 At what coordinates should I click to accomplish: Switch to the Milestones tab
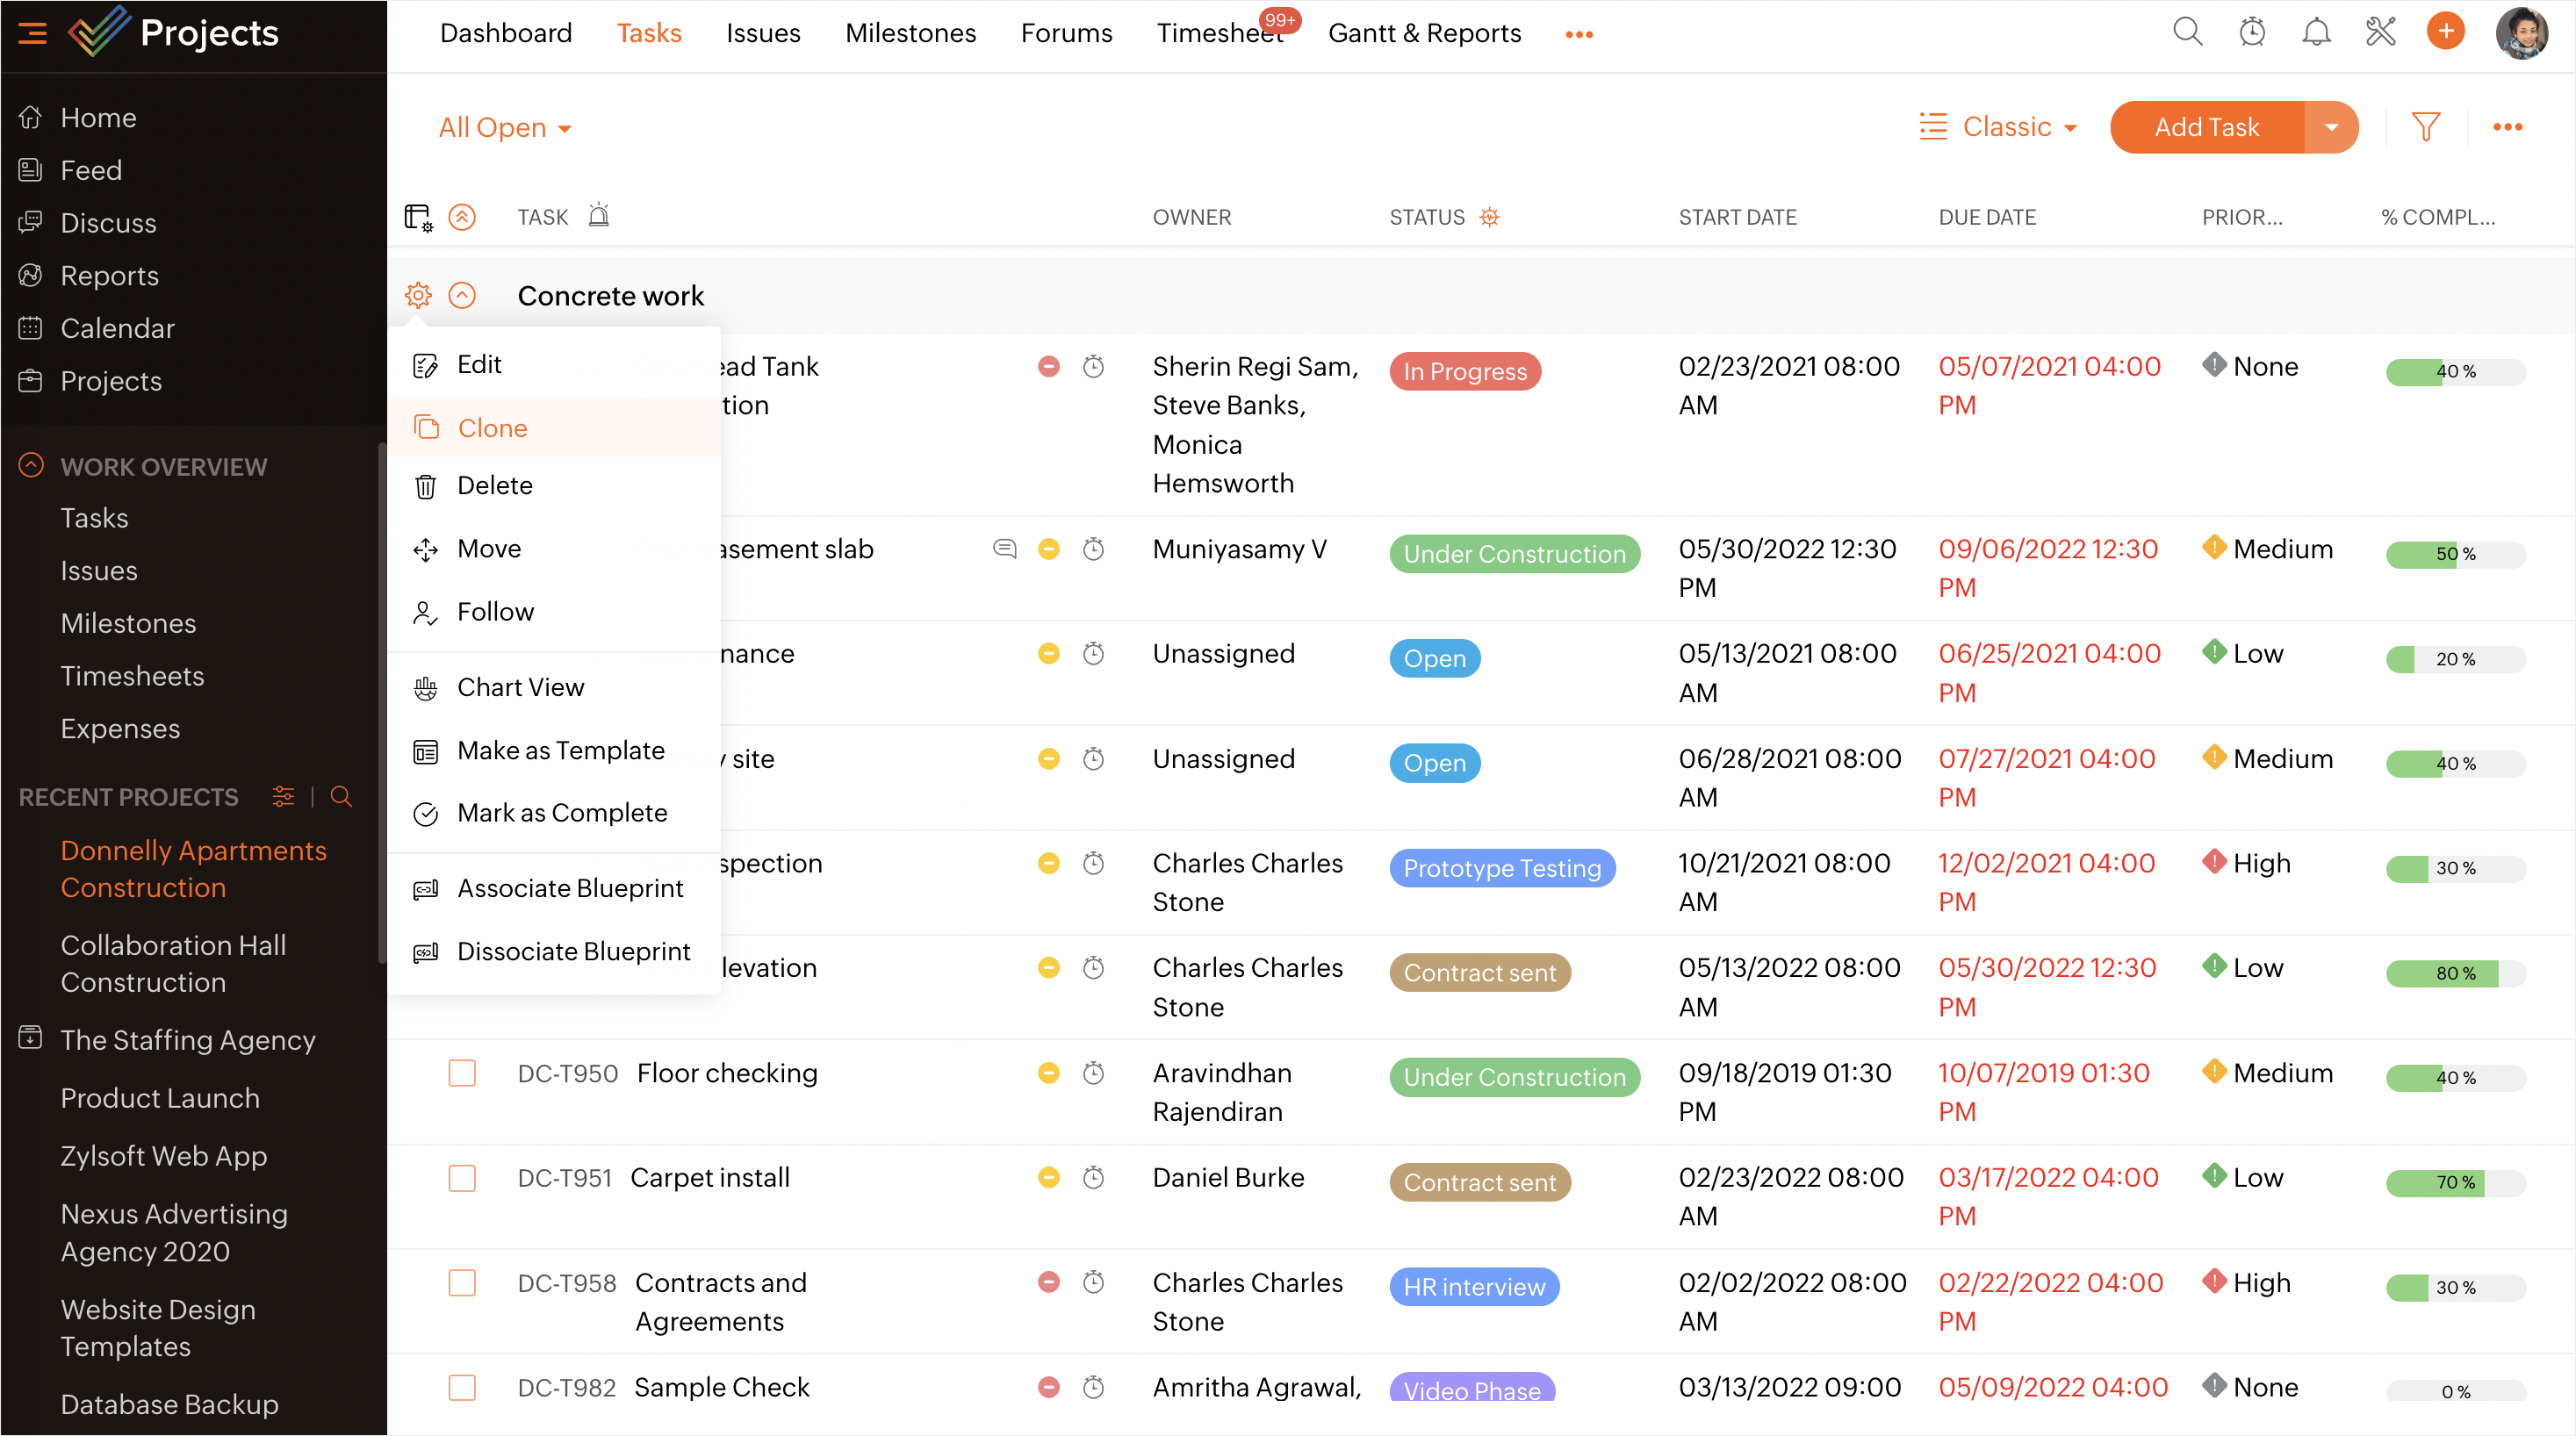point(910,33)
